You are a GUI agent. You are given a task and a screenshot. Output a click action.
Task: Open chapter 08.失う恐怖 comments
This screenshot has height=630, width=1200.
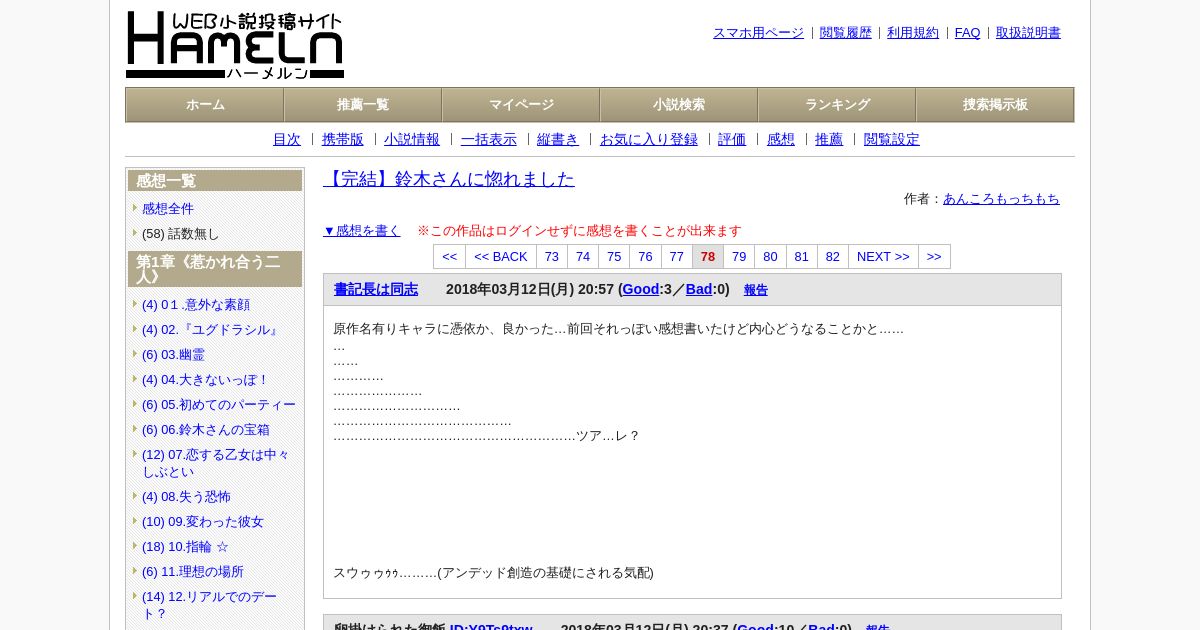(186, 497)
